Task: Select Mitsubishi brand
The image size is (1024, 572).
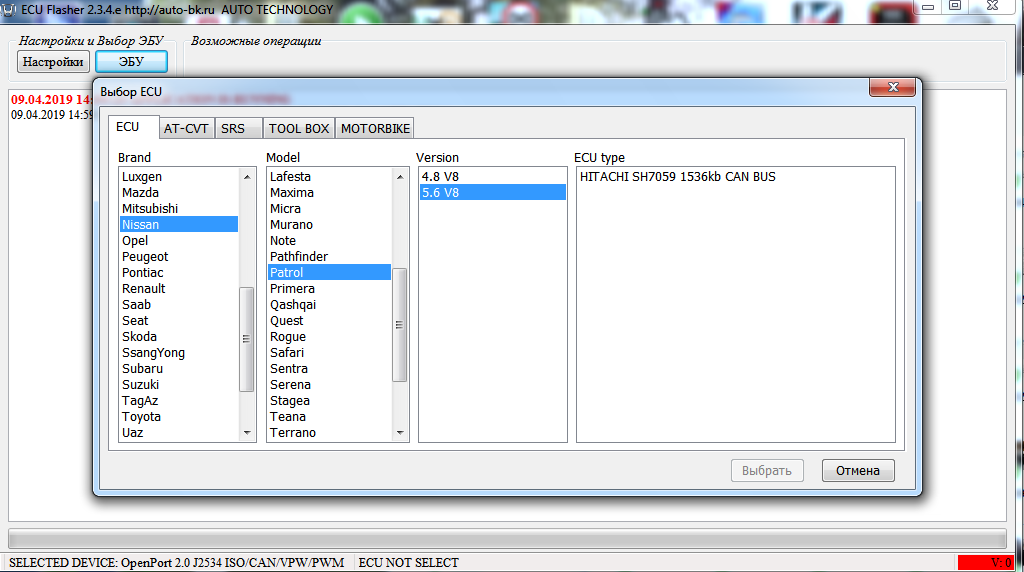Action: 178,208
